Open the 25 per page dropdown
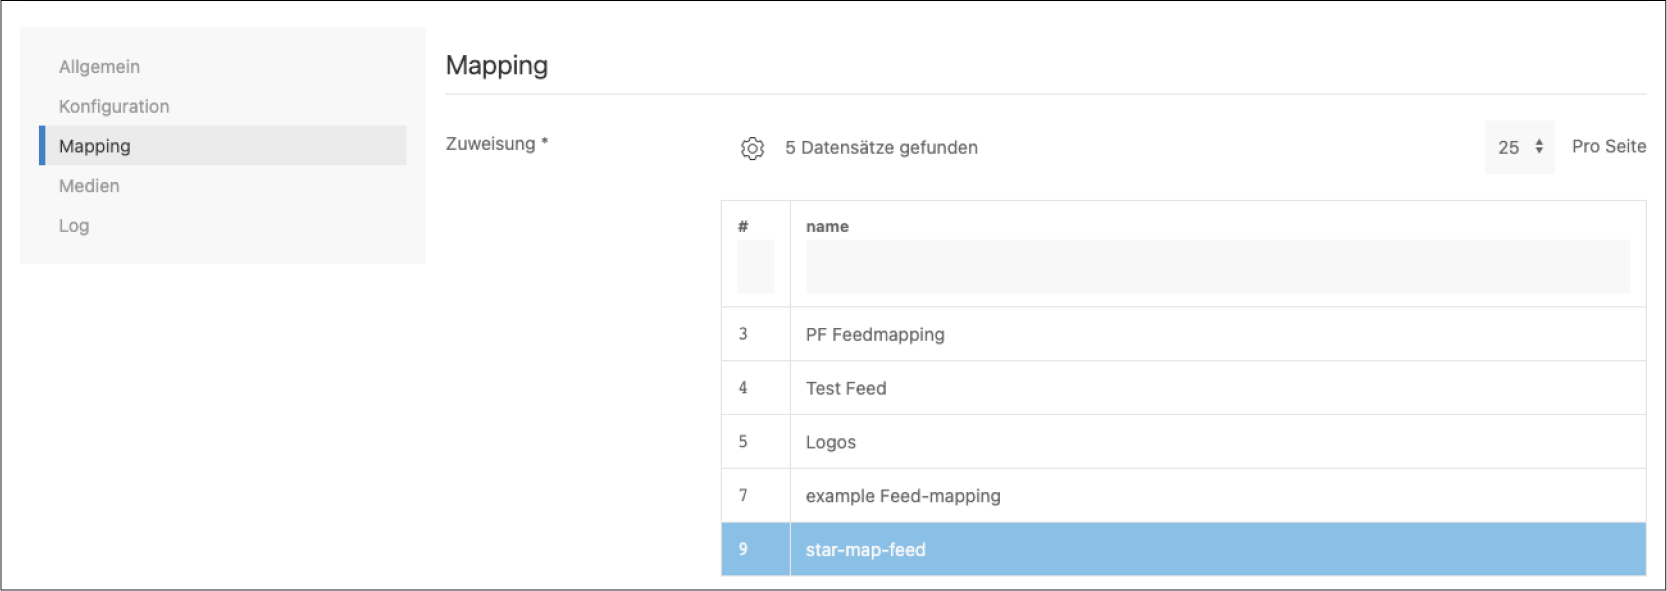The image size is (1667, 591). pos(1519,148)
